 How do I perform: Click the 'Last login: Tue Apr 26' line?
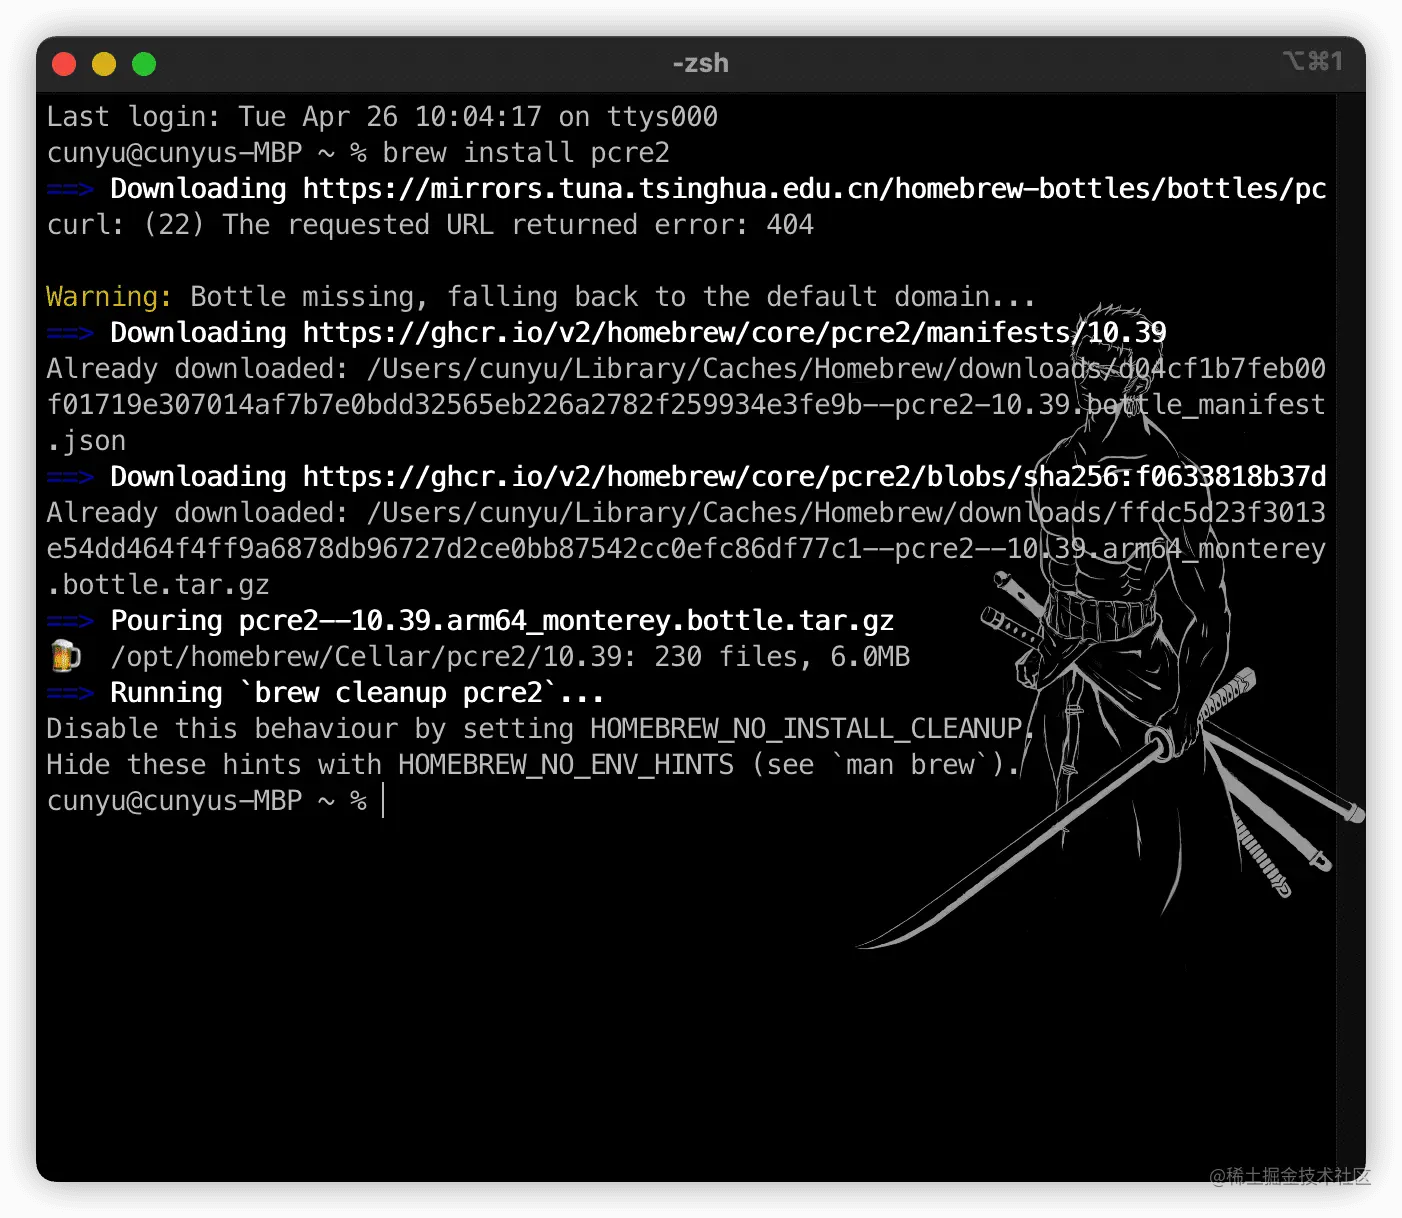click(x=382, y=117)
